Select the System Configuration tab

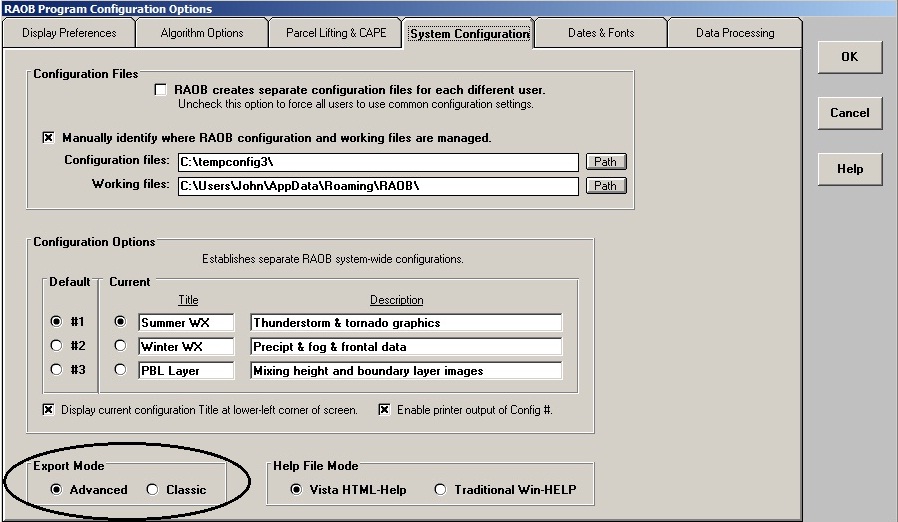469,33
